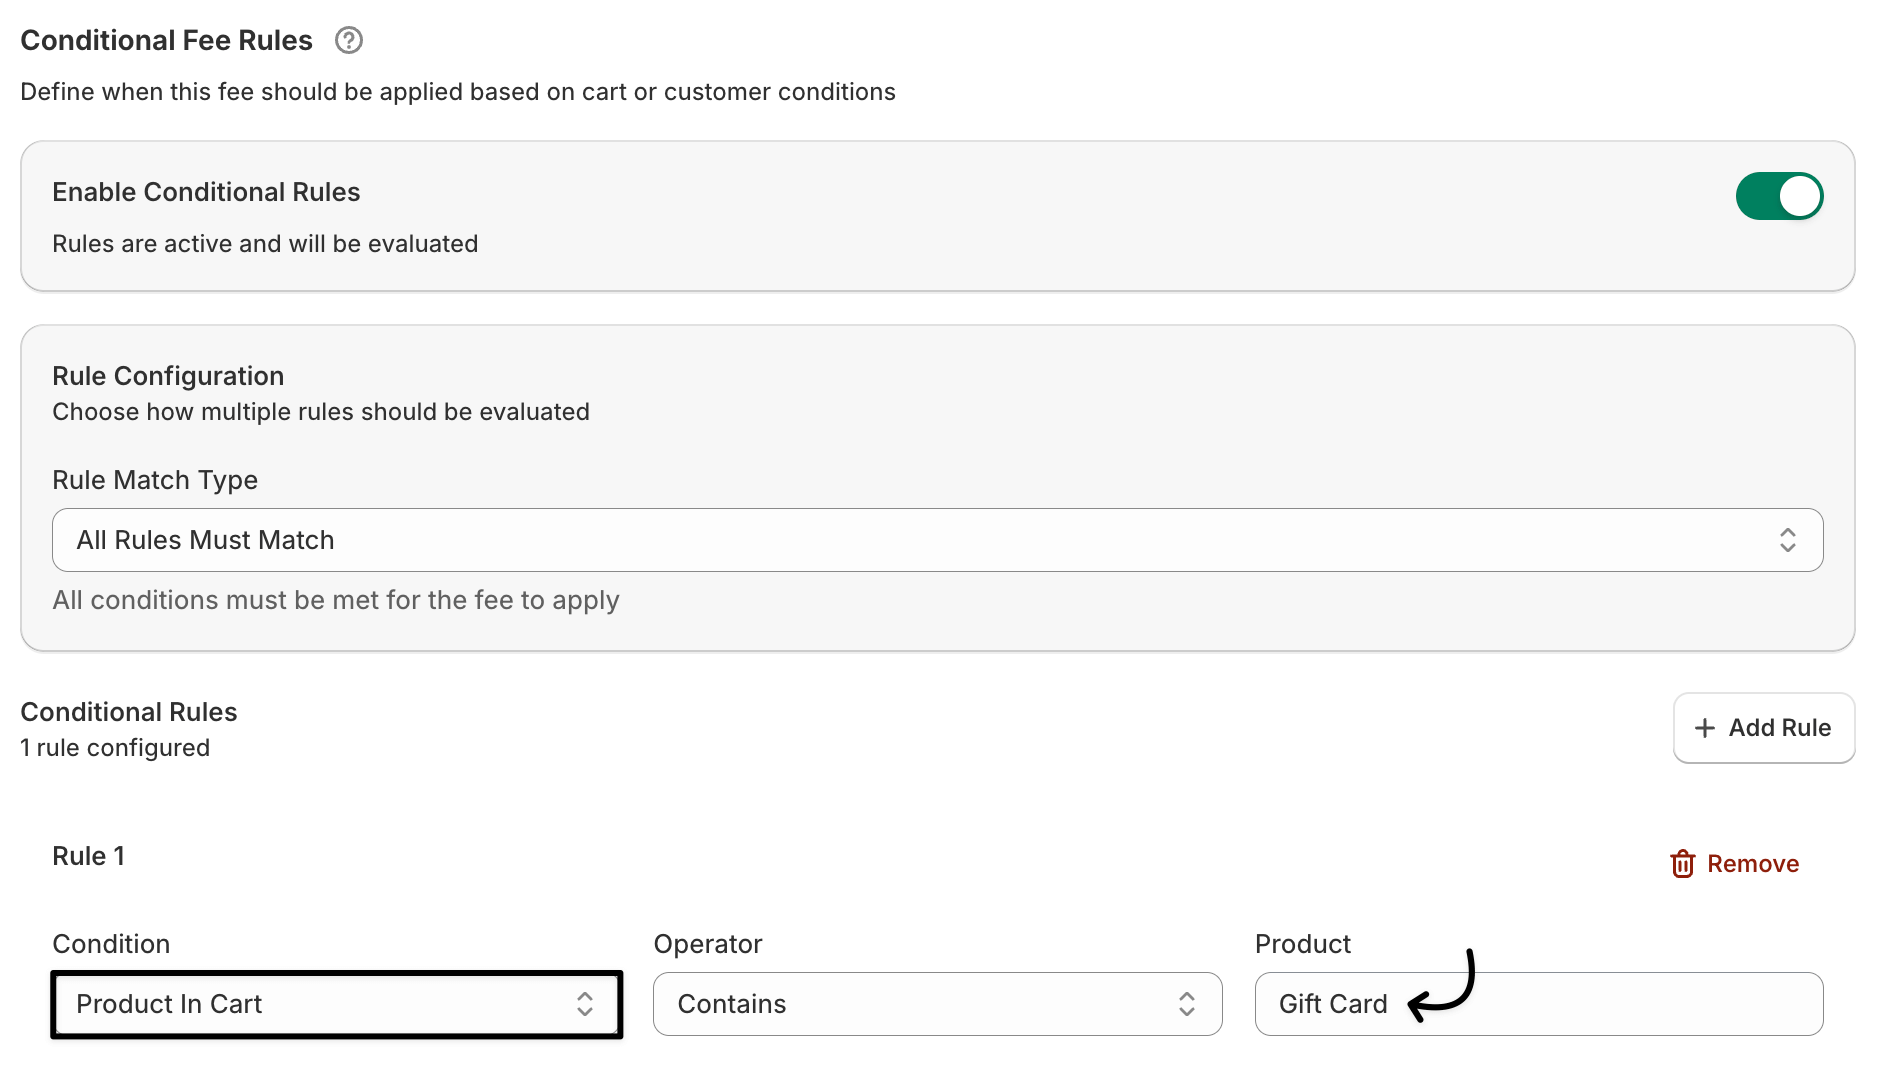Click the Remove link for Rule 1
1878x1090 pixels.
point(1752,864)
